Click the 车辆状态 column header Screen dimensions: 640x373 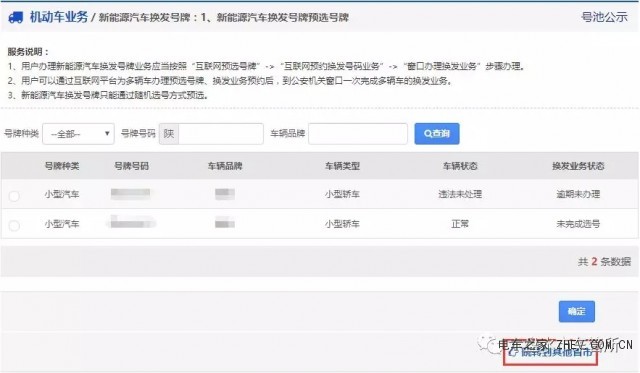point(460,166)
